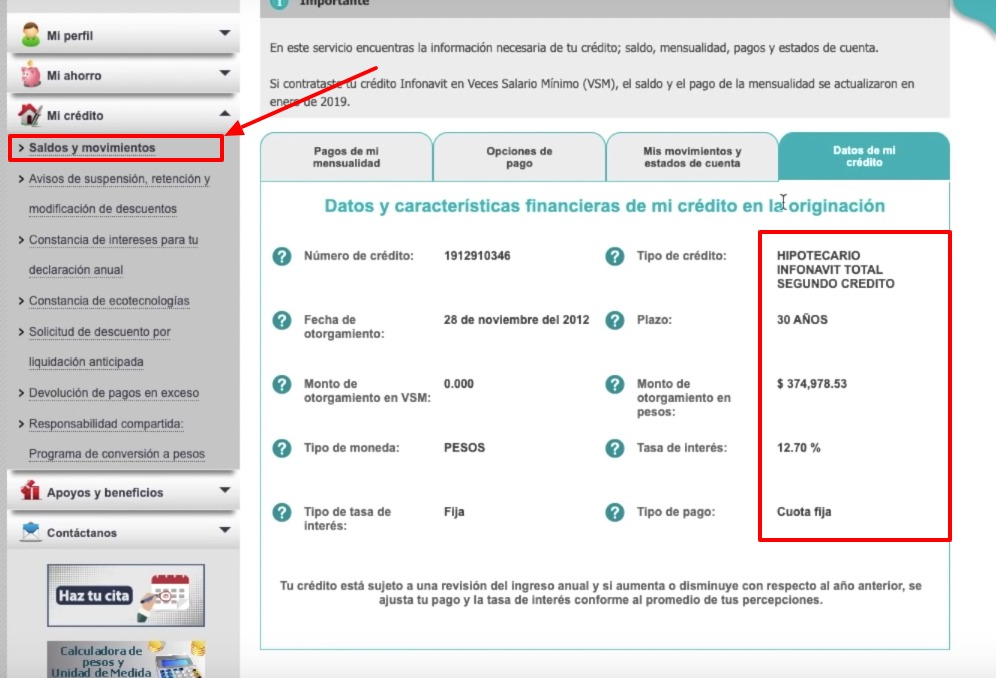This screenshot has width=996, height=678.
Task: Click the Cuota fija payment type value
Action: pyautogui.click(x=804, y=512)
